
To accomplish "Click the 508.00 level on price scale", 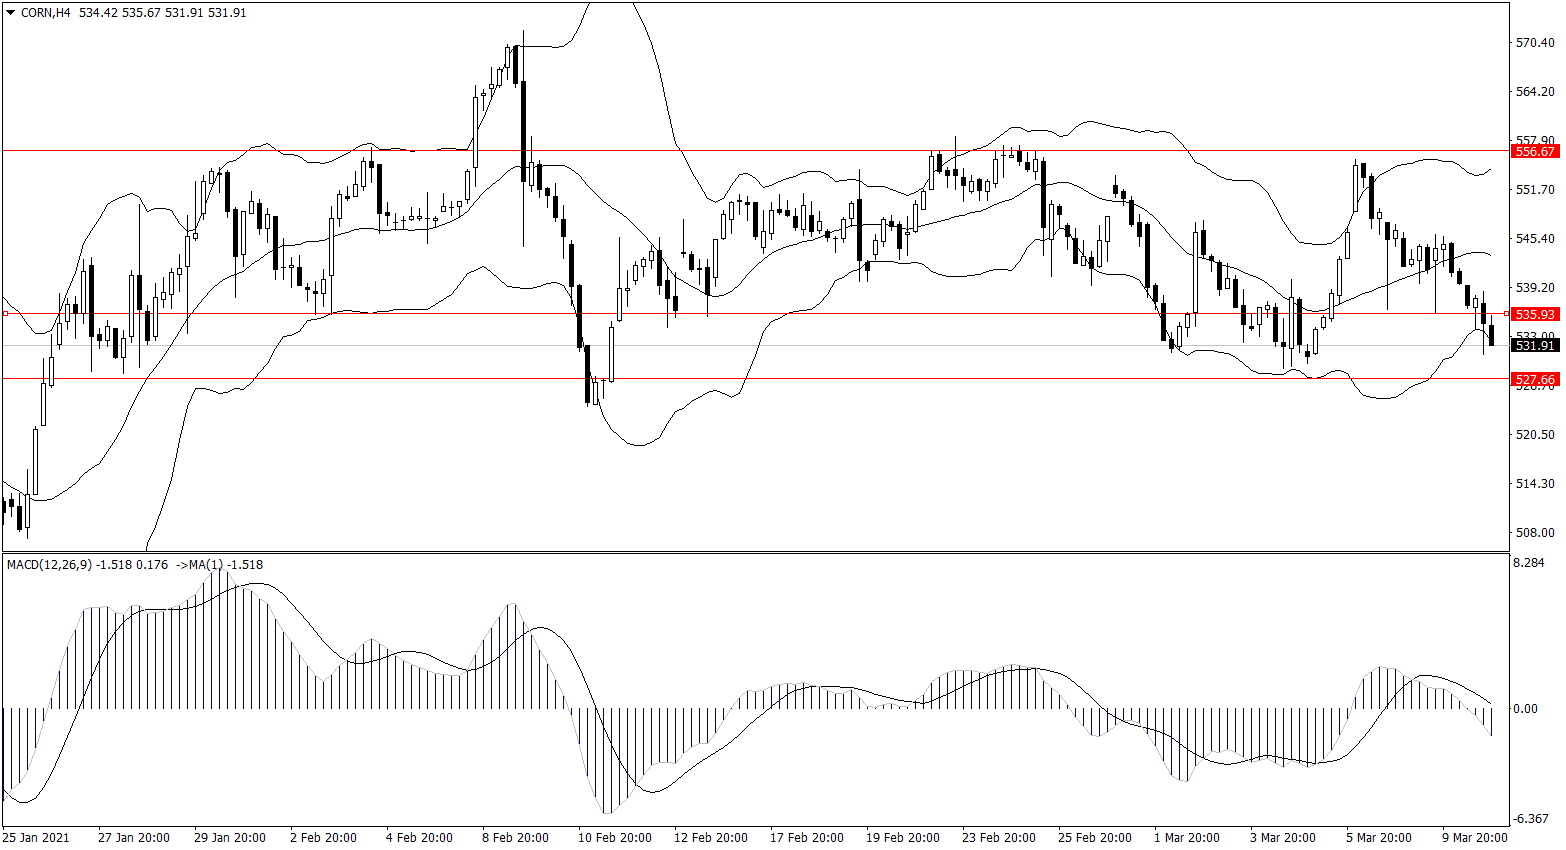I will (1535, 533).
